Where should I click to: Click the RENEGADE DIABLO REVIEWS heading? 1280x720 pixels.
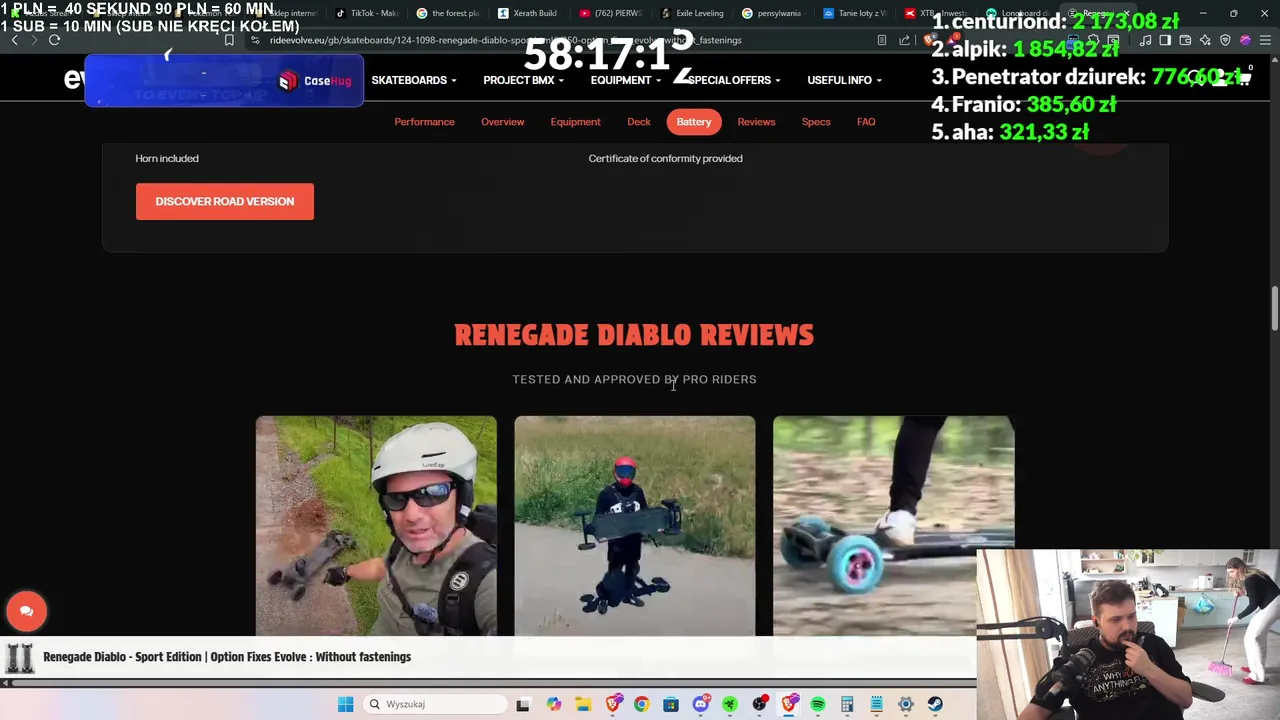click(634, 335)
